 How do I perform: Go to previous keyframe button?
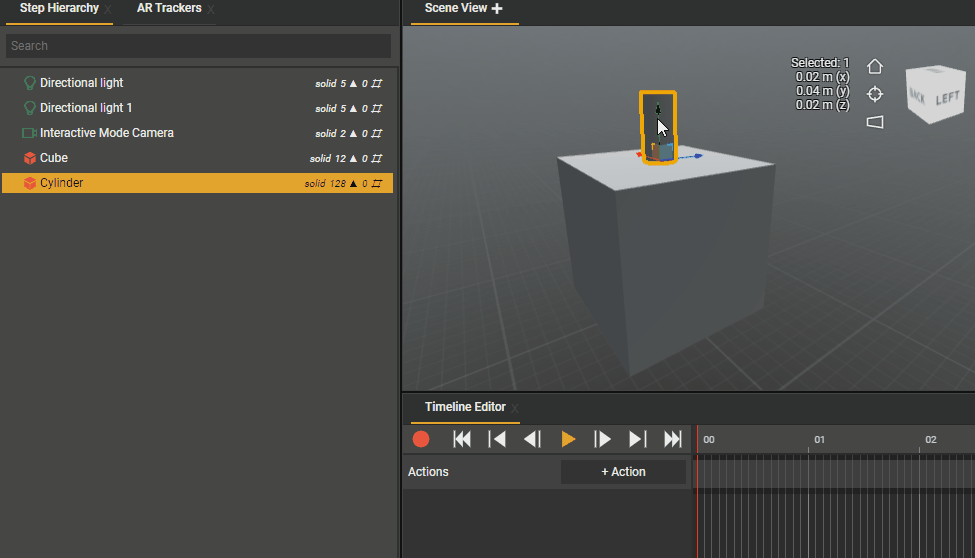point(497,439)
